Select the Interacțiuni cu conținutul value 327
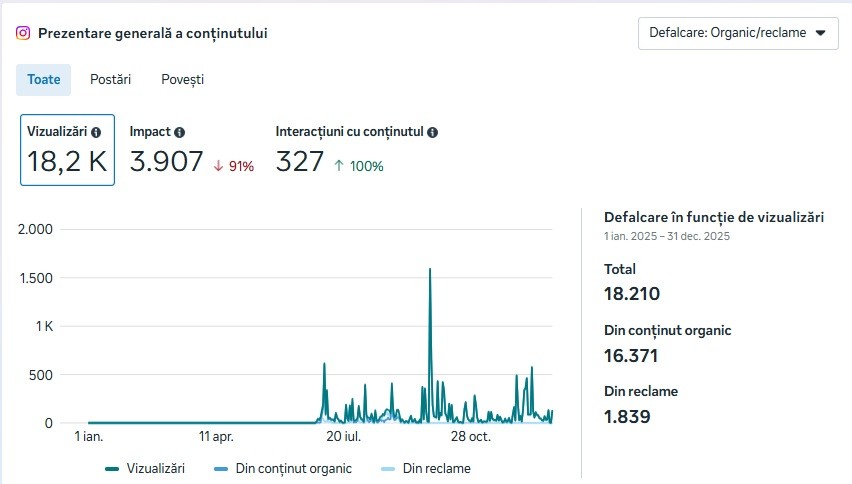Image resolution: width=852 pixels, height=484 pixels. (300, 162)
